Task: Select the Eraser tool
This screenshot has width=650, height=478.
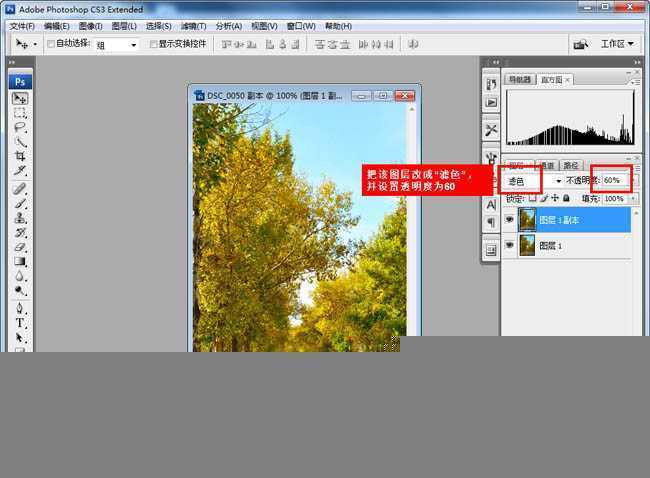Action: point(20,247)
